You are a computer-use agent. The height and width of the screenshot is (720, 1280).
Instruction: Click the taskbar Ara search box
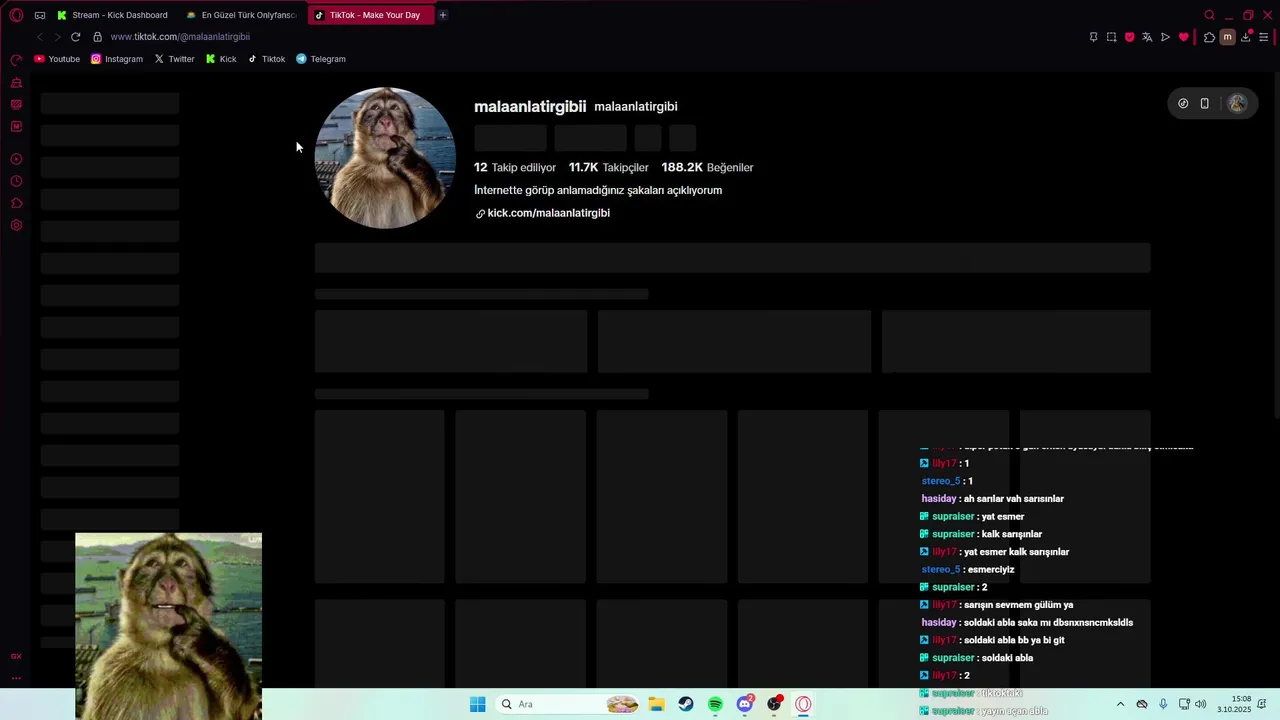pyautogui.click(x=566, y=704)
